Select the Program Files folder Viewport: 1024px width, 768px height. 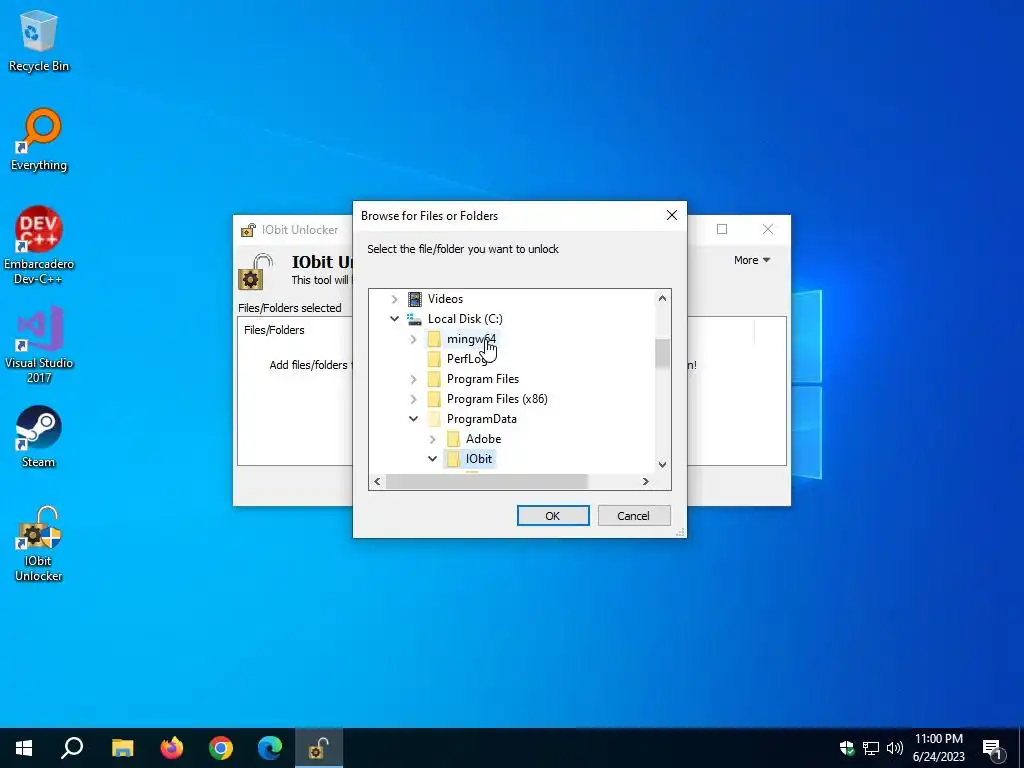coord(483,379)
